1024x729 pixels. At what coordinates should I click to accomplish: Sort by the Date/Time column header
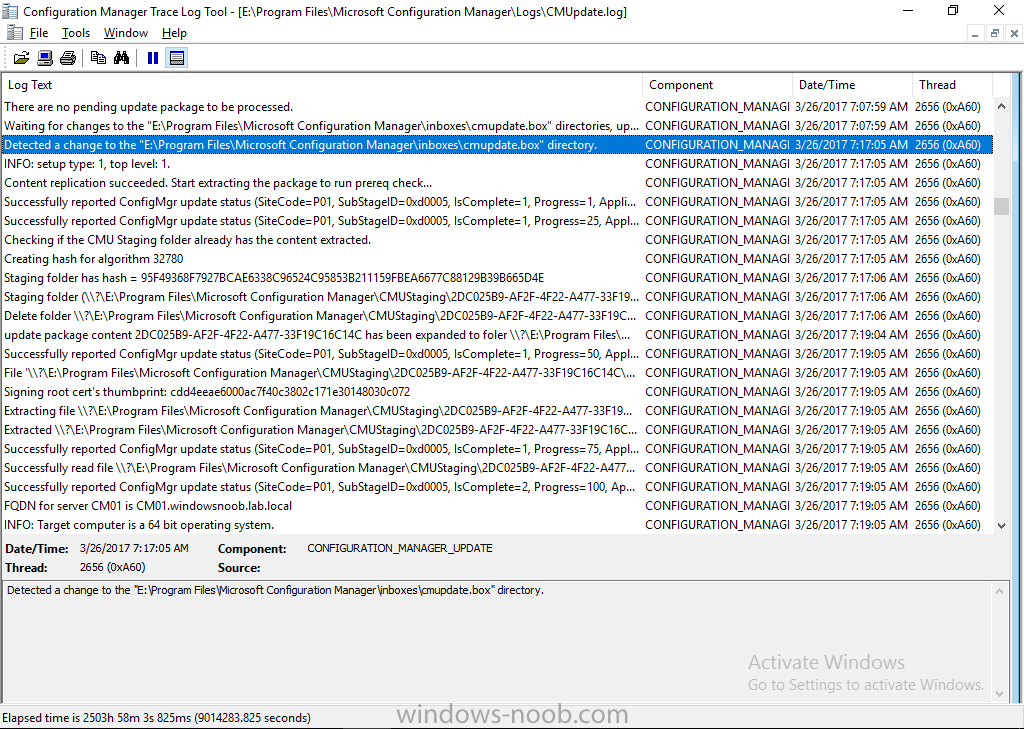coord(852,85)
